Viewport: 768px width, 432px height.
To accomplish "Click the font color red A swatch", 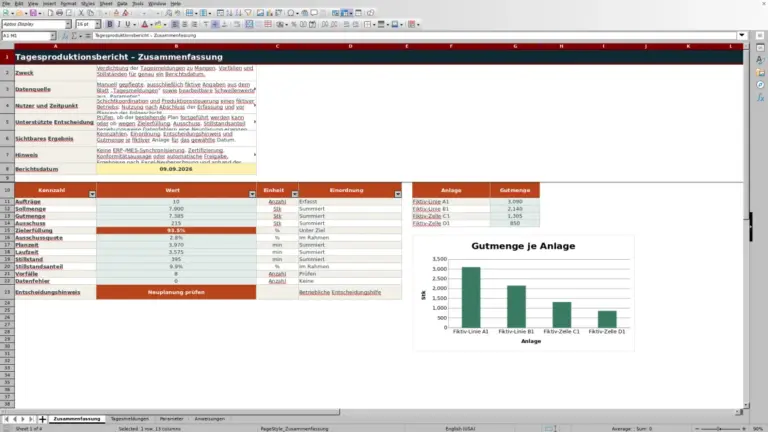I will click(x=144, y=24).
